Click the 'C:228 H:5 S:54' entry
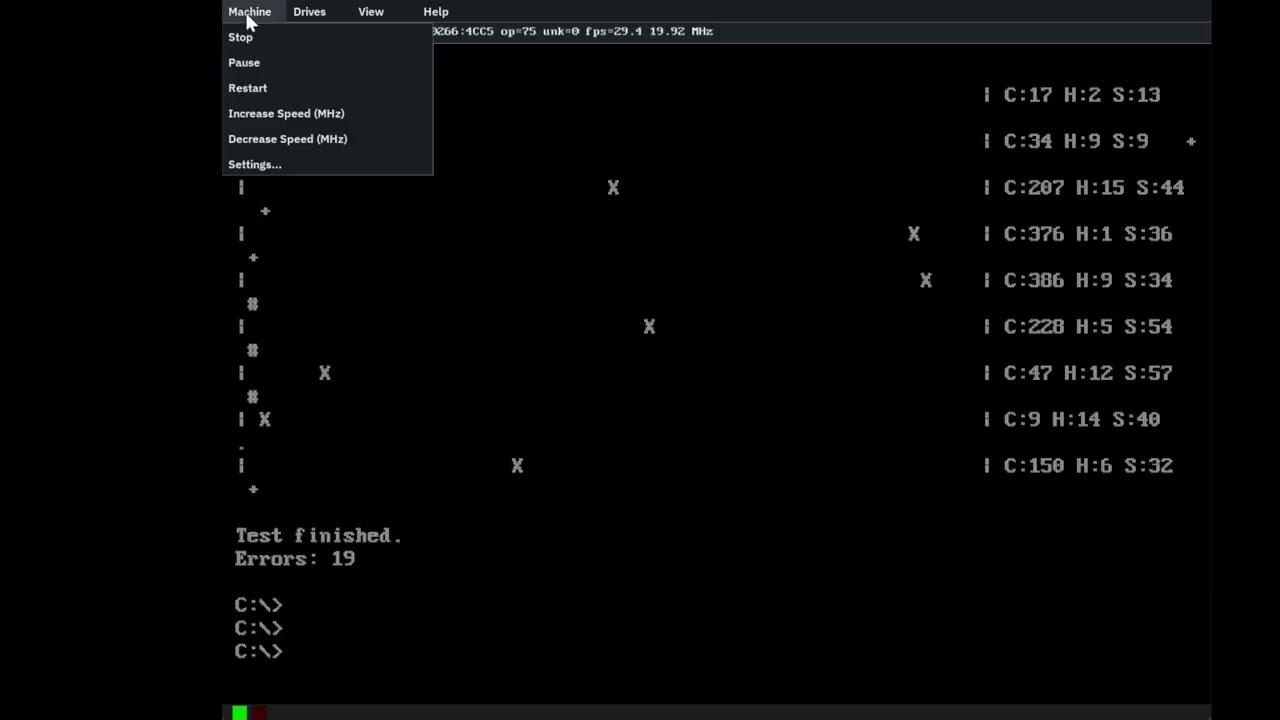Viewport: 1280px width, 720px height. pyautogui.click(x=1088, y=326)
